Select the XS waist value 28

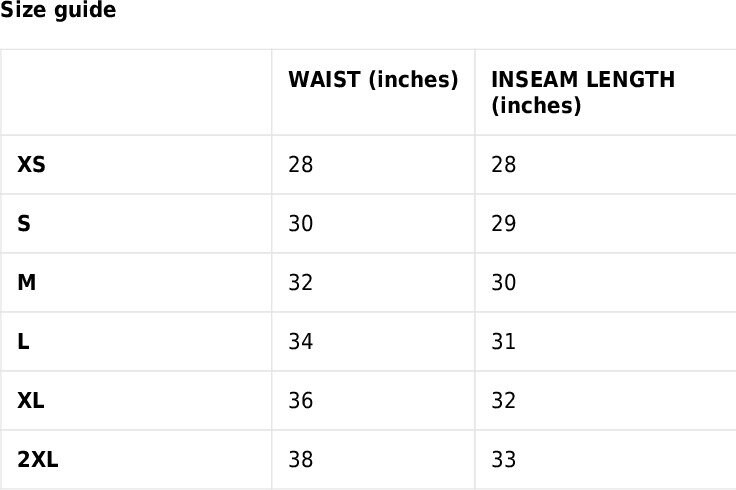coord(300,165)
